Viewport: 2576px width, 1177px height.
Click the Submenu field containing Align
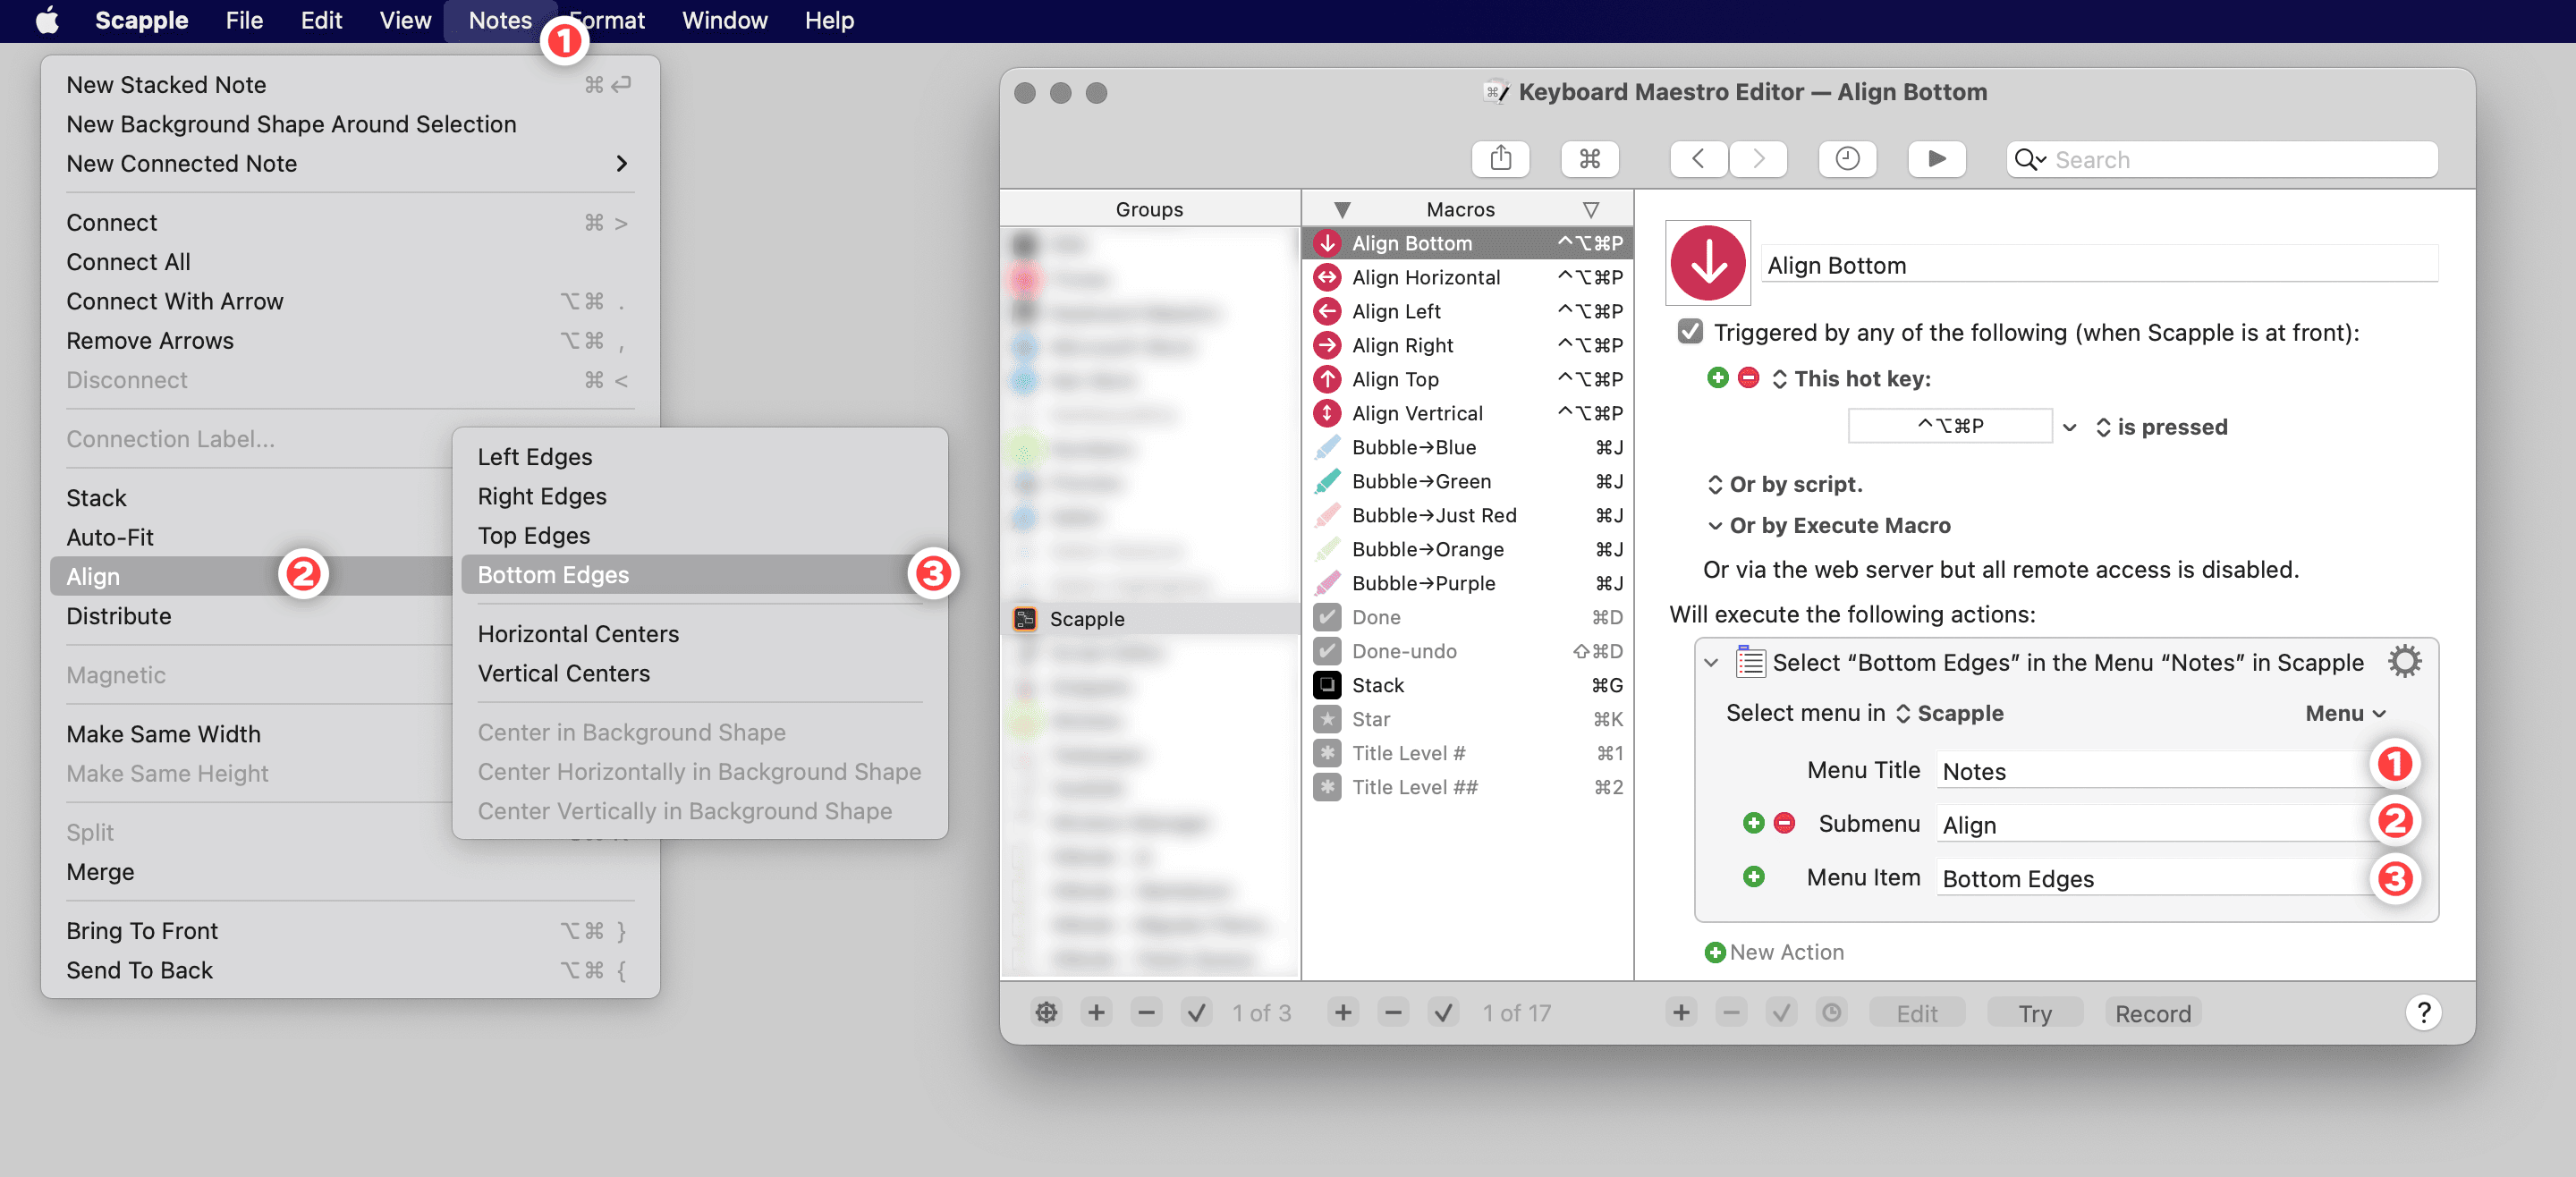click(x=2154, y=824)
